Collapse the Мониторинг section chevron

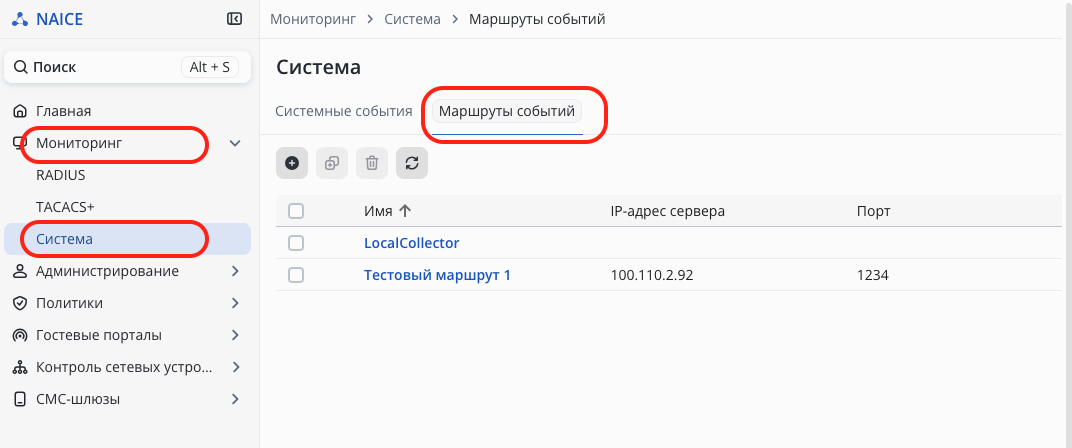point(236,144)
